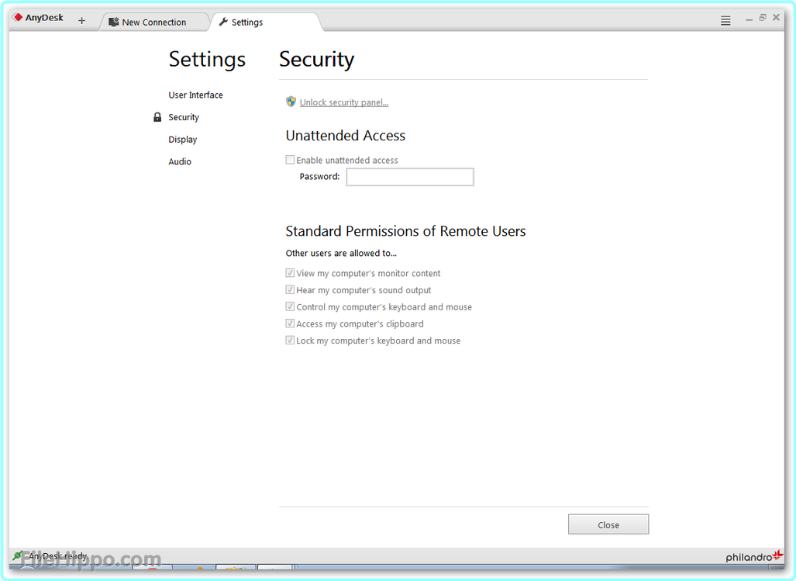796x581 pixels.
Task: Select Security in settings sidebar
Action: [184, 117]
